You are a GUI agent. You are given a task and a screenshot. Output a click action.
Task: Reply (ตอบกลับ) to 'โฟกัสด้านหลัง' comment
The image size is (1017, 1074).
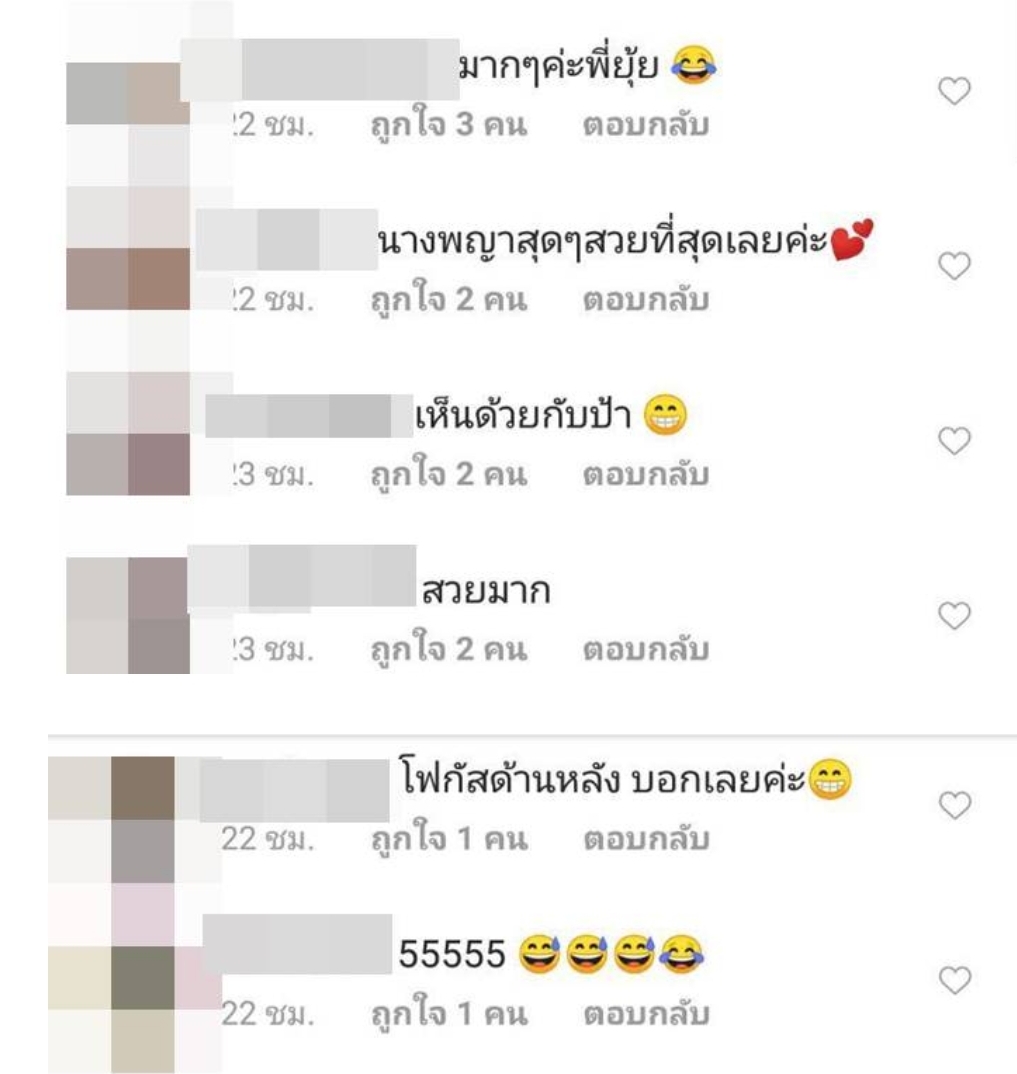[x=646, y=839]
